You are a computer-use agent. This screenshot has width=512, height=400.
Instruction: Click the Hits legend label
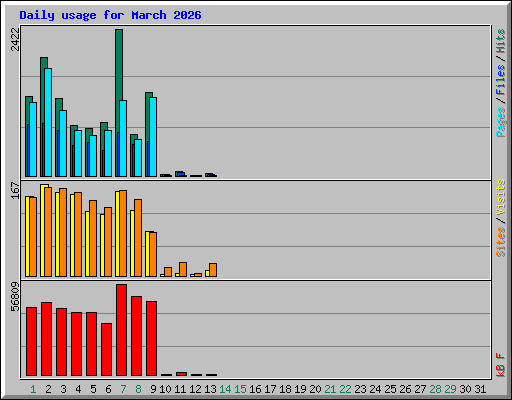click(x=500, y=41)
